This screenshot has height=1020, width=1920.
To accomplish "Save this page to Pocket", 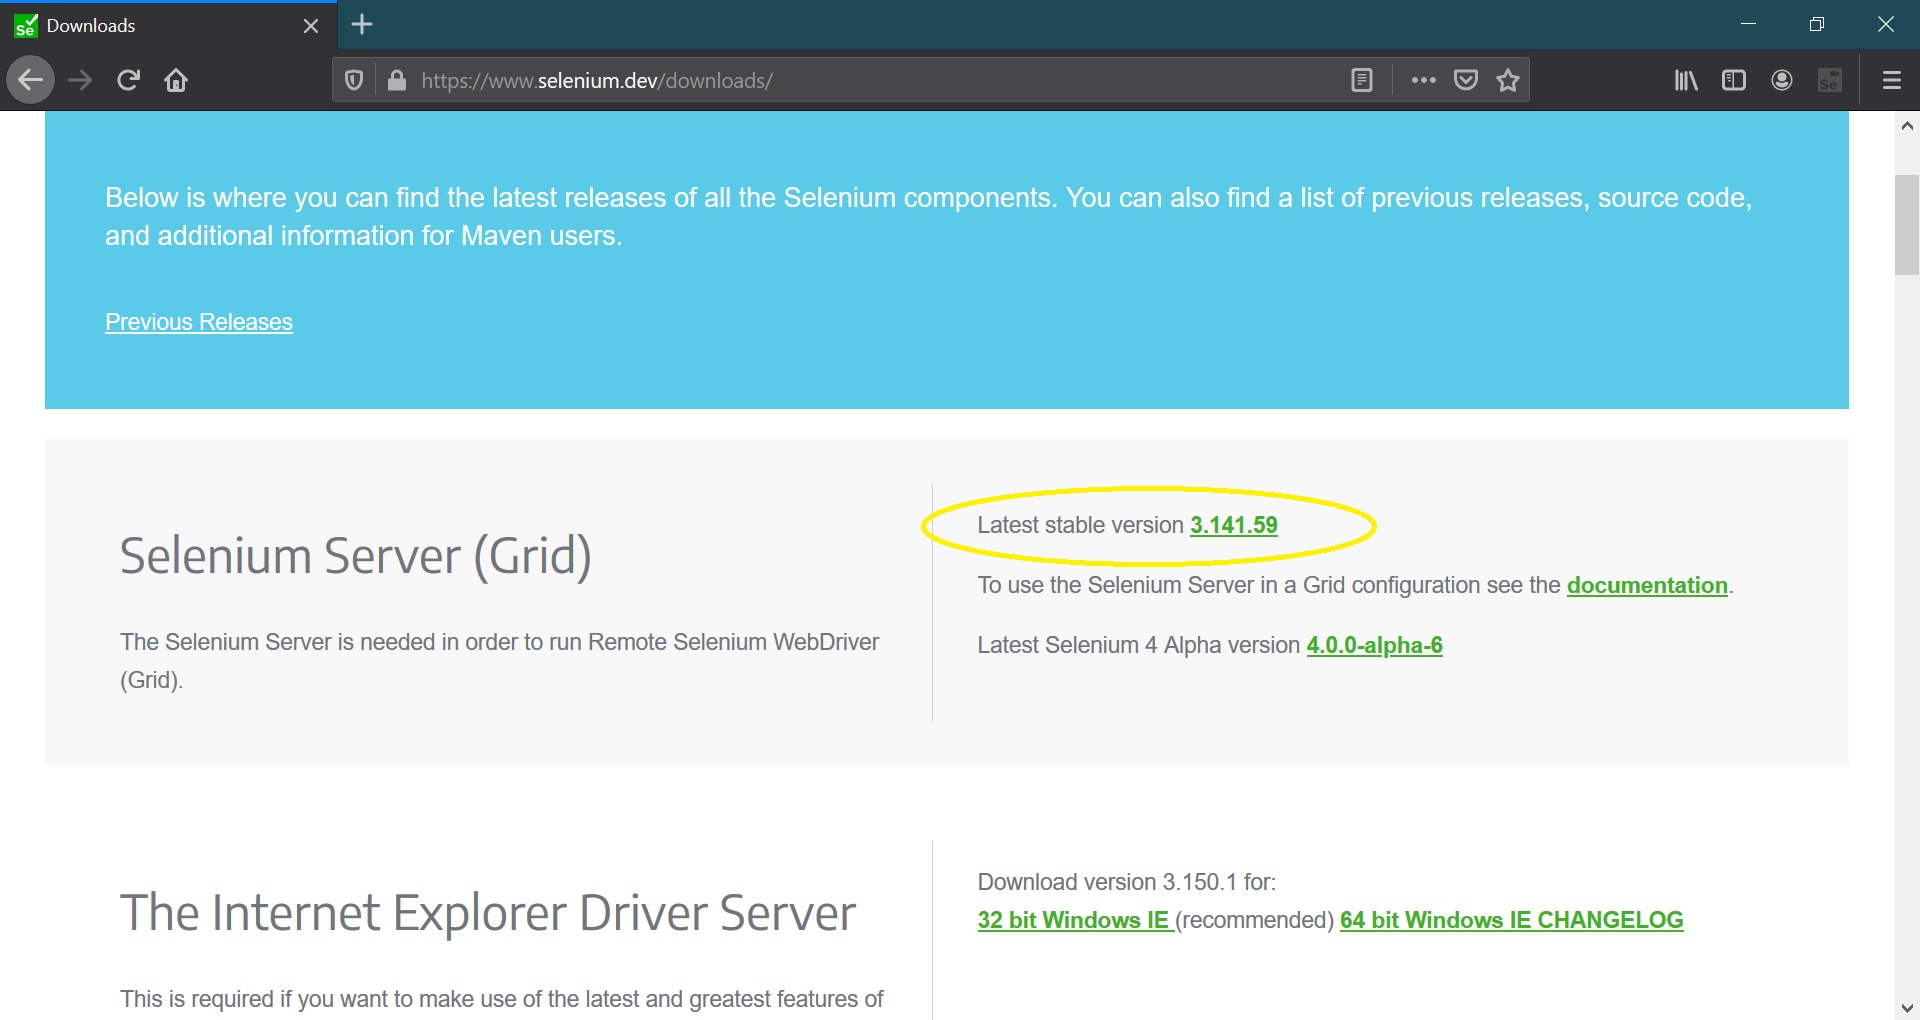I will point(1466,80).
